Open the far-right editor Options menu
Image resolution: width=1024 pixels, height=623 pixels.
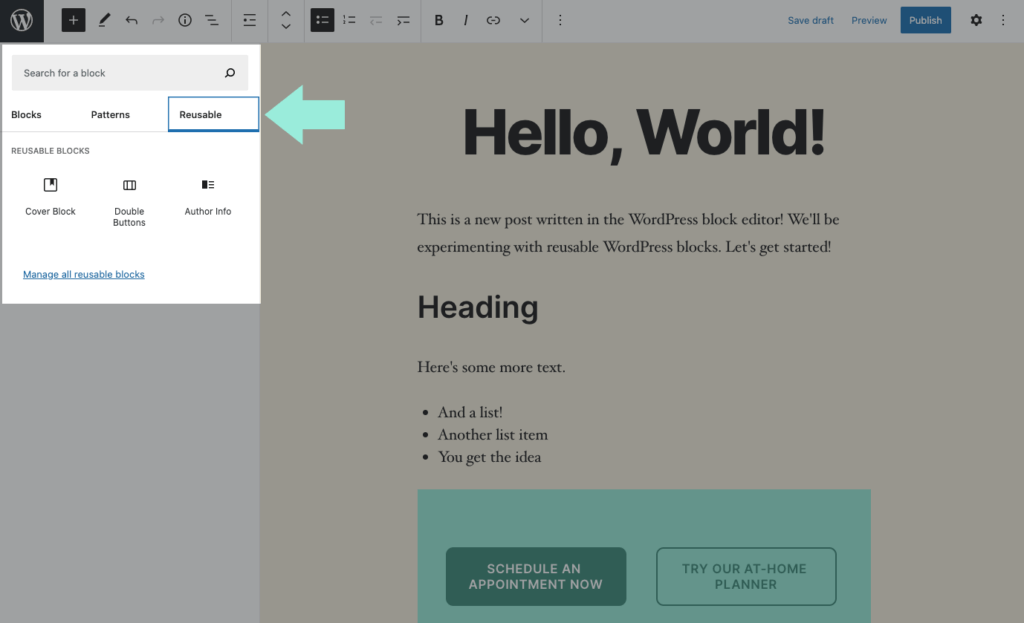[x=1003, y=20]
